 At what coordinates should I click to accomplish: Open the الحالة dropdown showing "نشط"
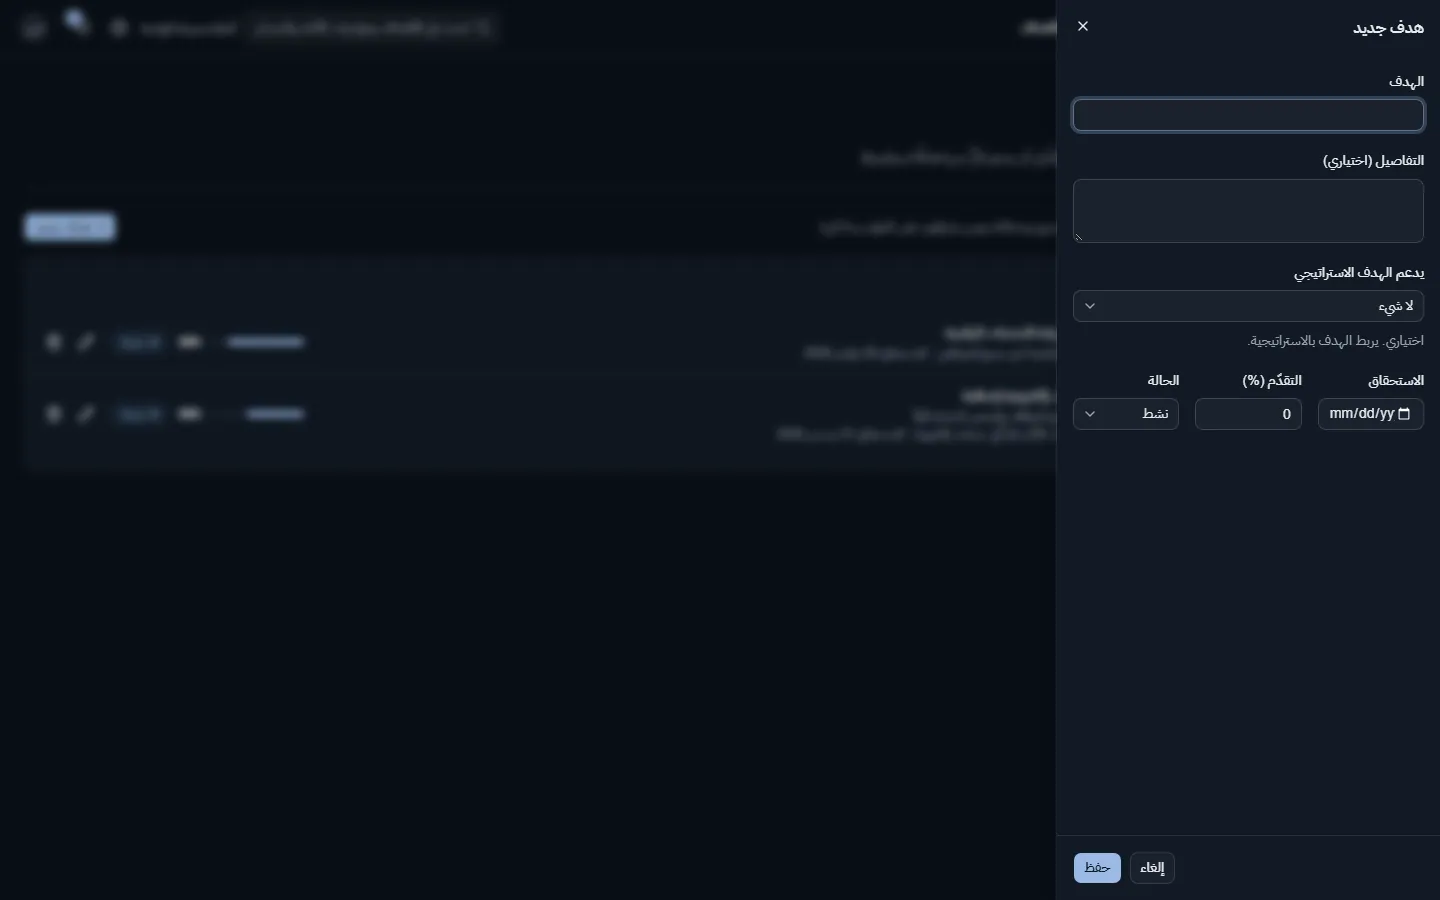[1126, 414]
